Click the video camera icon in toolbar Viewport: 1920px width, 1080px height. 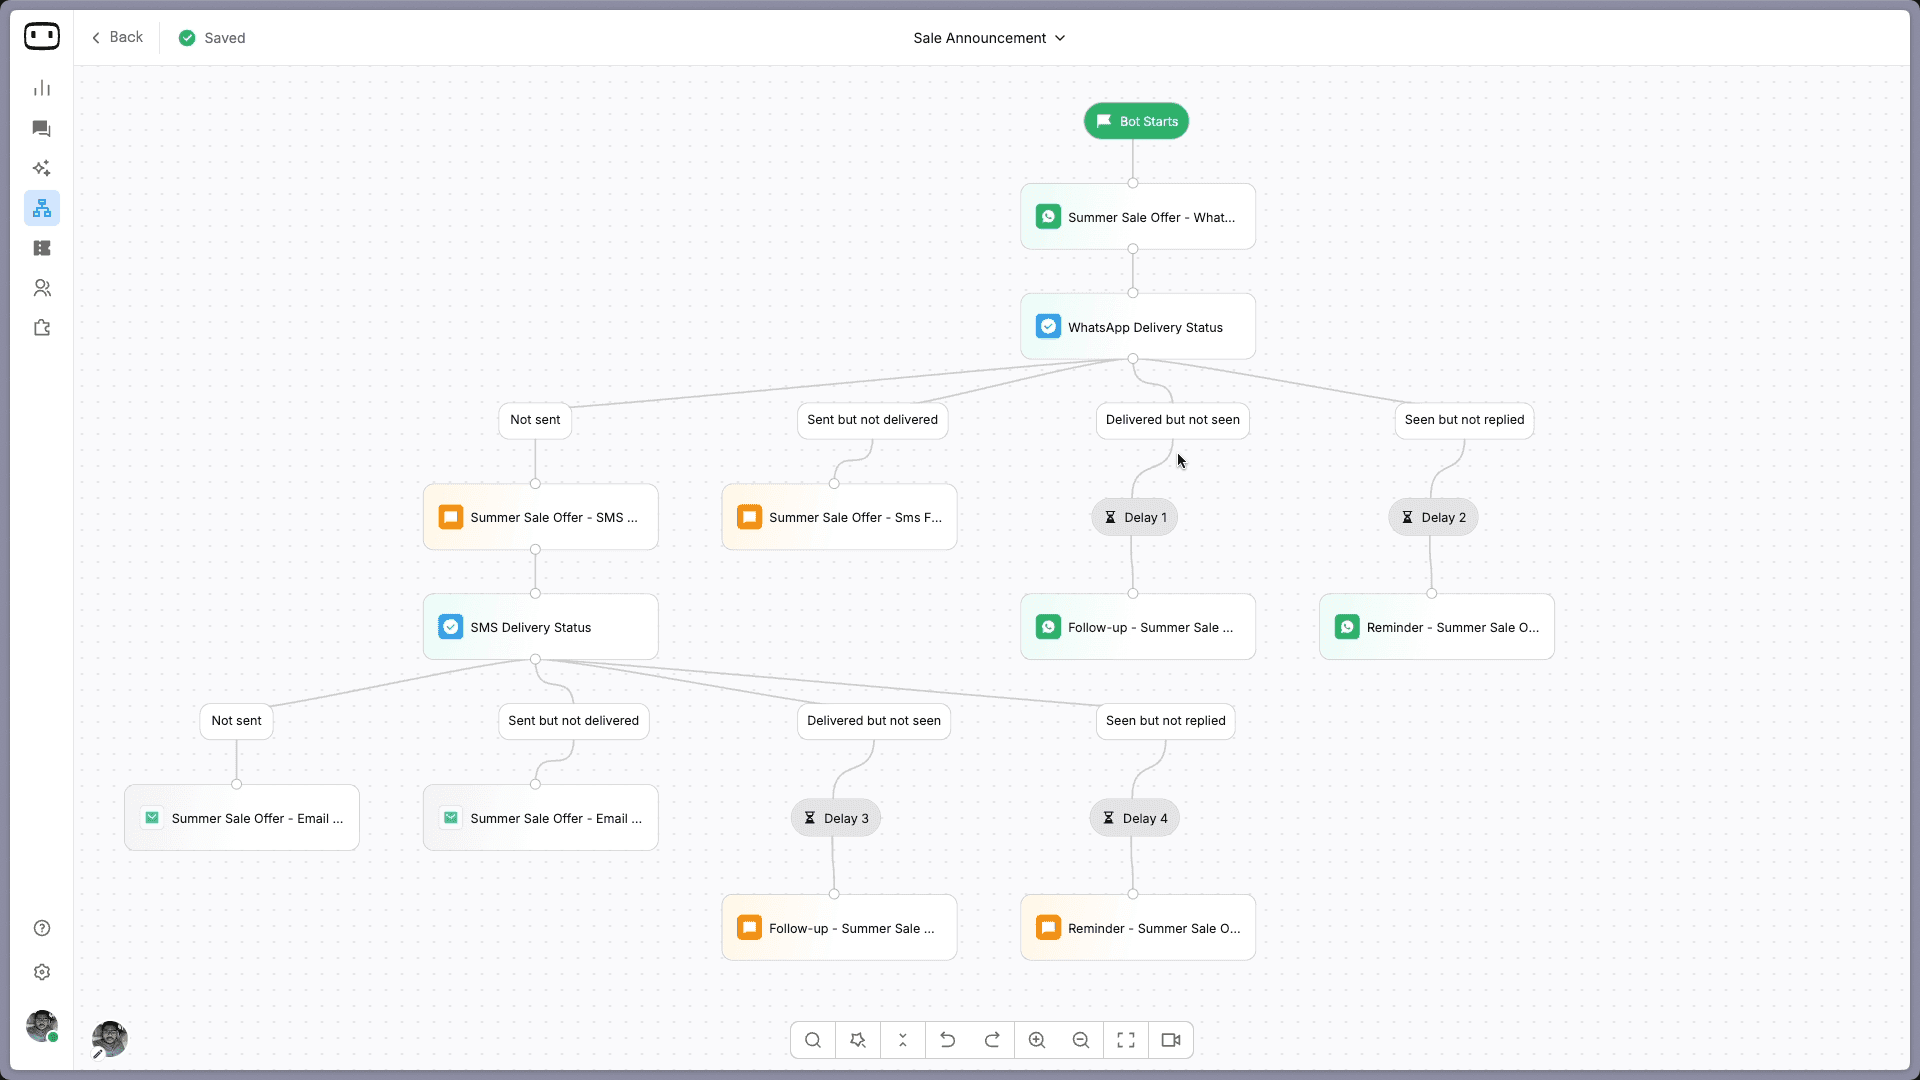(1170, 1040)
